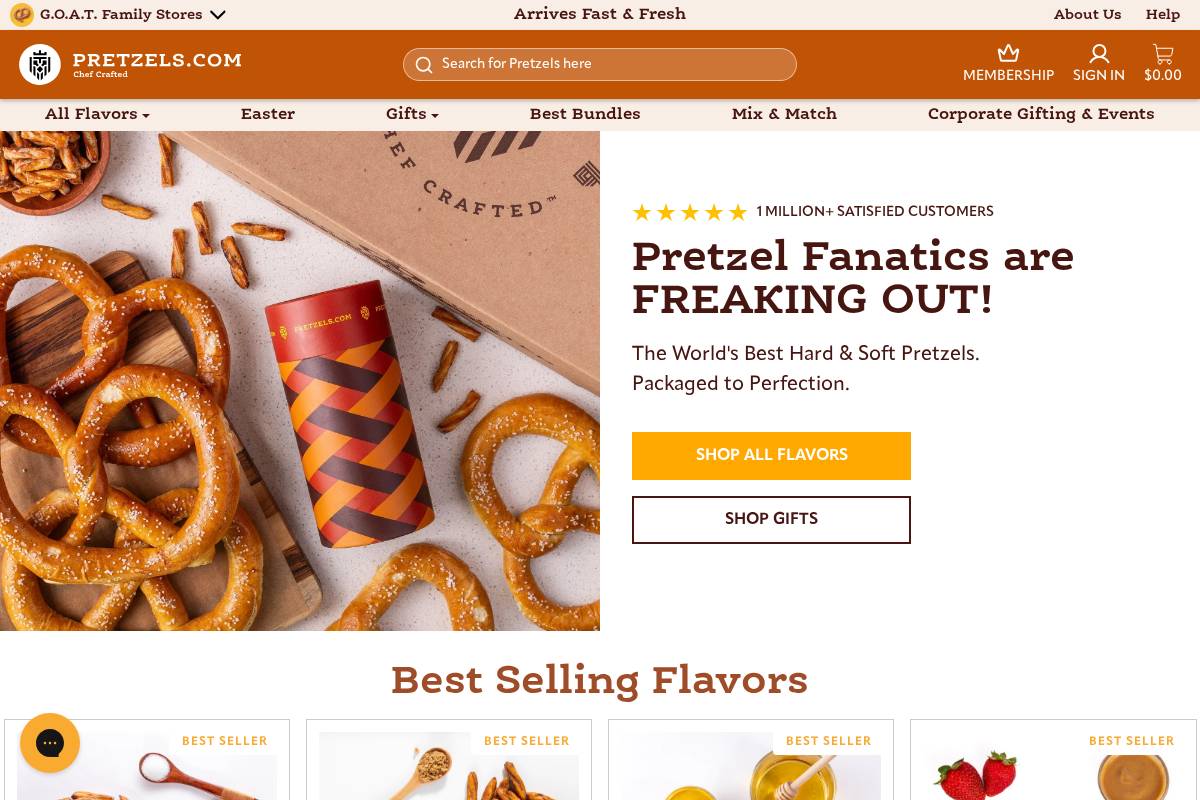Click the Shop All Flavors button
Viewport: 1200px width, 800px height.
click(771, 456)
